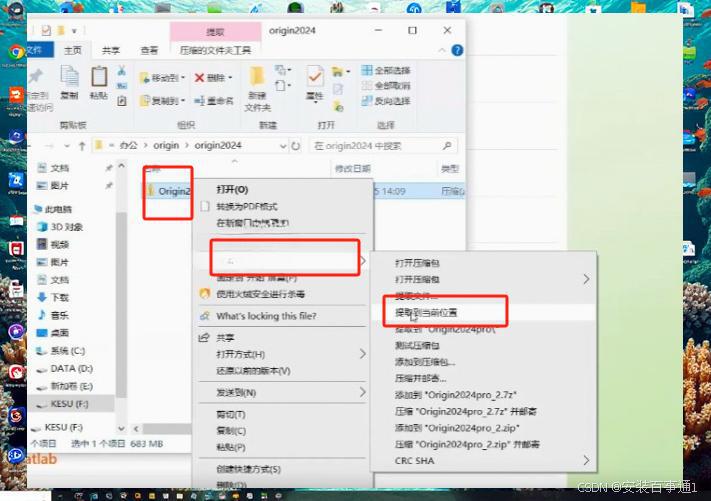
Task: Click the quick access toolbar properties icon
Action: (46, 31)
